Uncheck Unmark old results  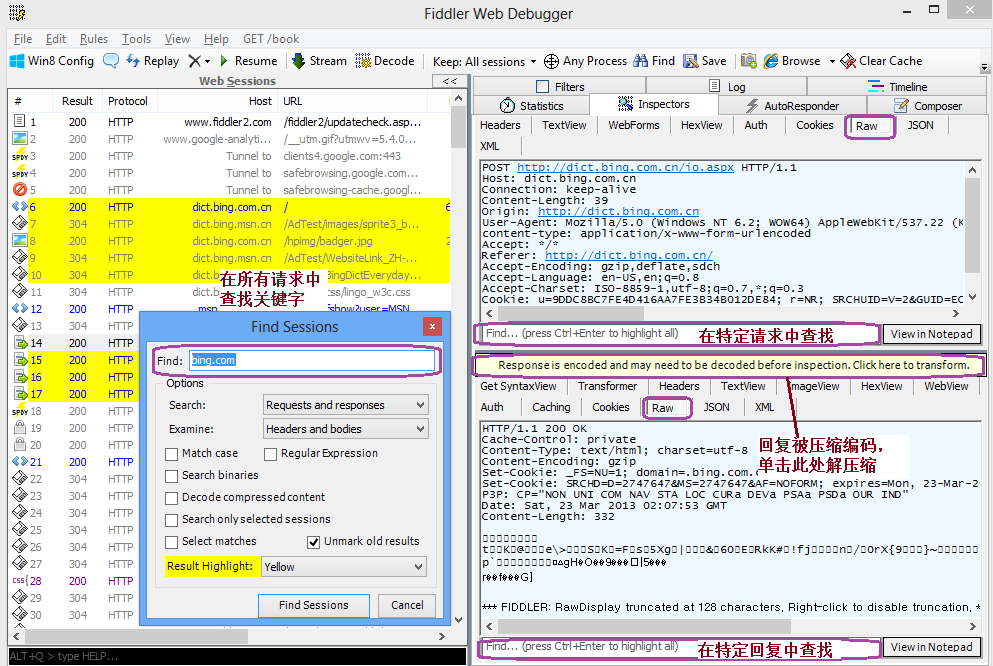click(x=313, y=542)
